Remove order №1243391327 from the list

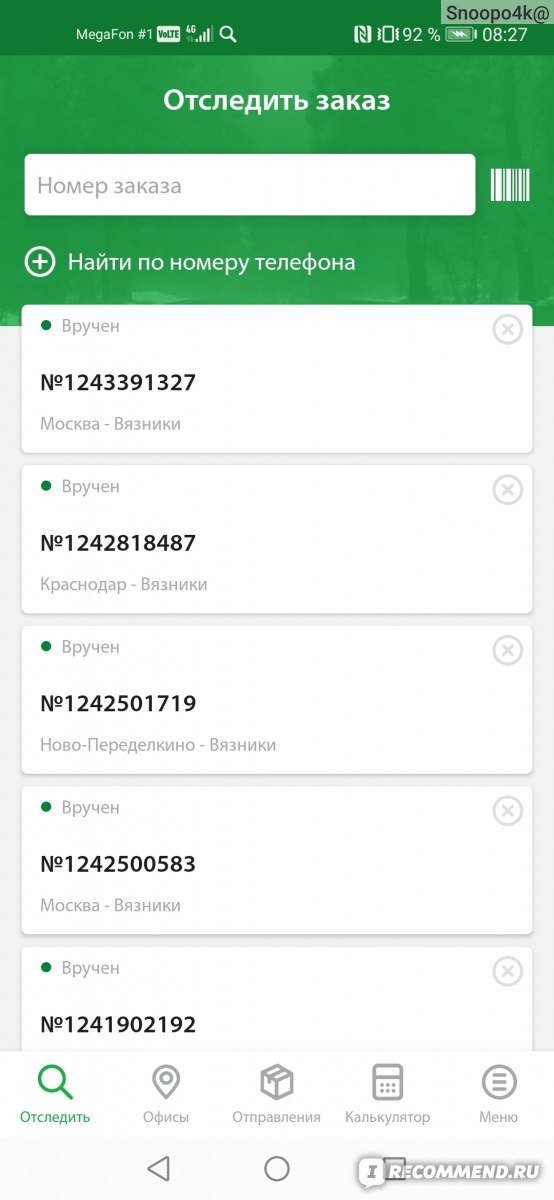(508, 329)
